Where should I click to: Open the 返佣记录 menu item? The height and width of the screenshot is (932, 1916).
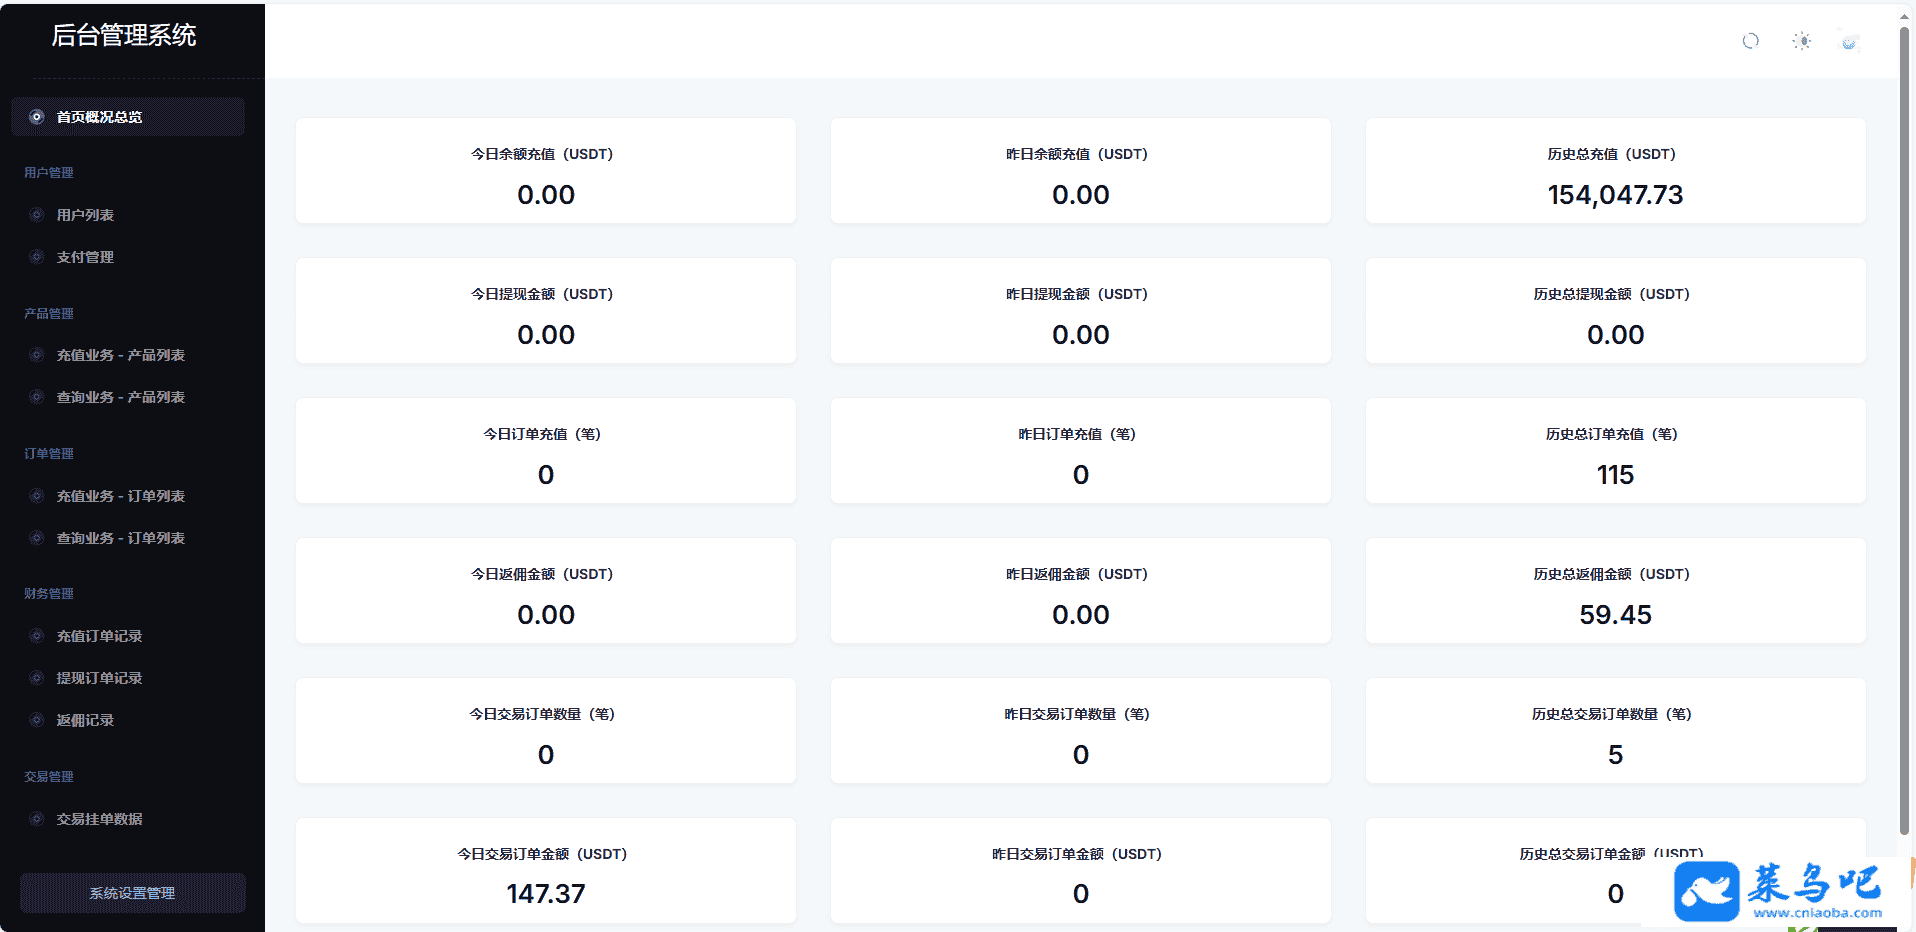point(85,720)
